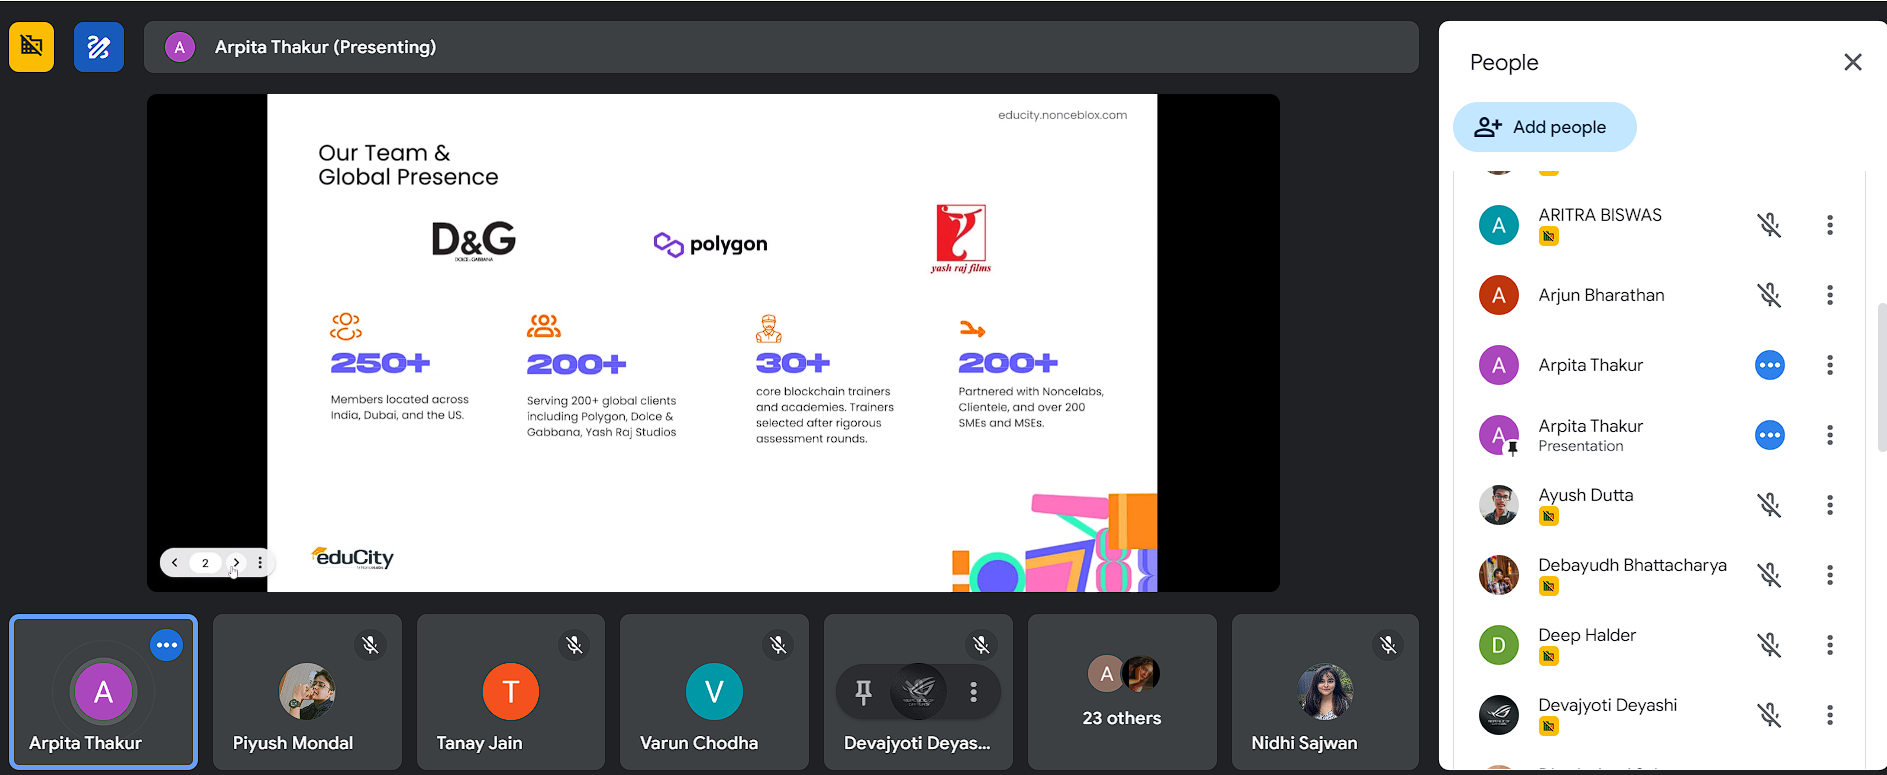Click the Add people button

point(1544,127)
